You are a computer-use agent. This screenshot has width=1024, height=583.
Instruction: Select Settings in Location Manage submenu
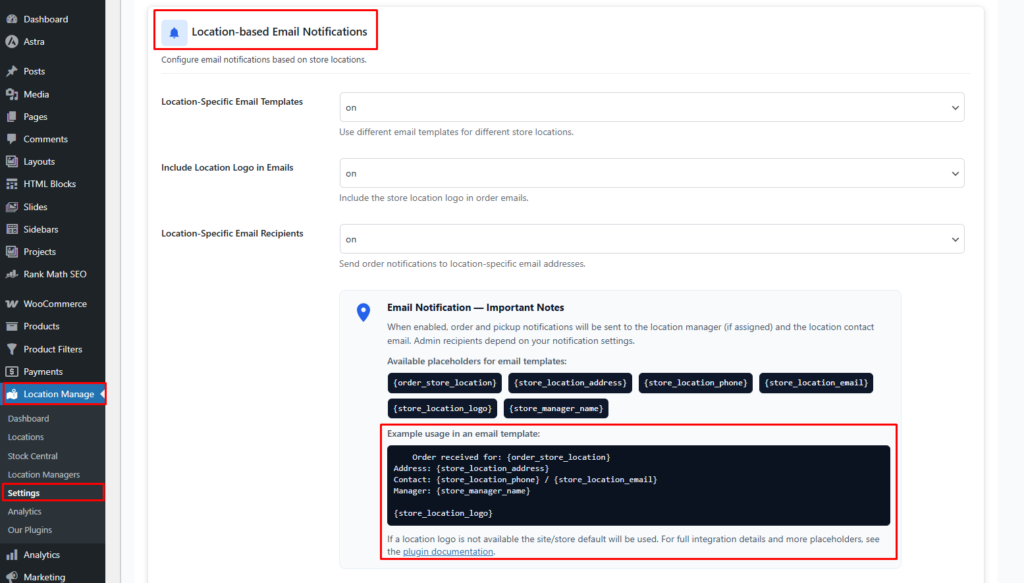pyautogui.click(x=25, y=493)
